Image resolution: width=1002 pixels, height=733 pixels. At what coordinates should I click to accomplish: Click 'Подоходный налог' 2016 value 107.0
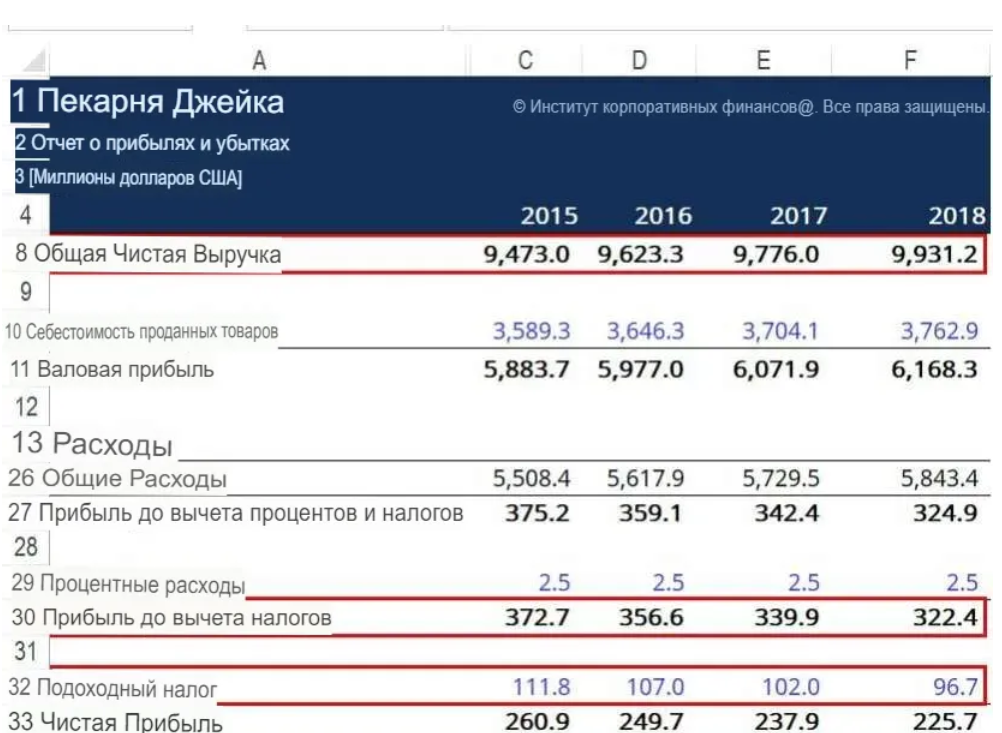click(655, 688)
